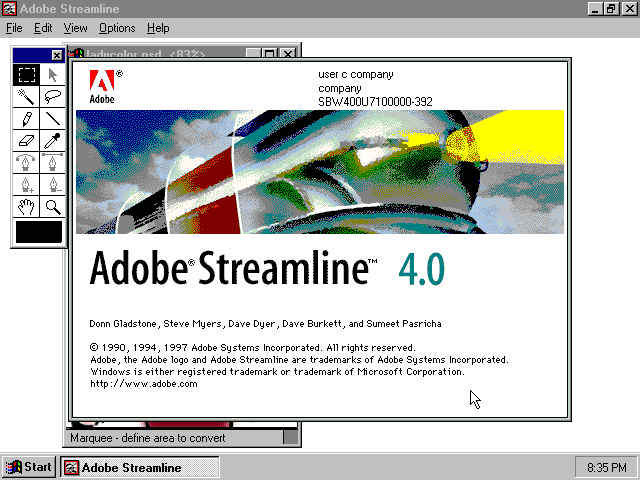Open the Edit menu
640x480 pixels.
coord(43,28)
